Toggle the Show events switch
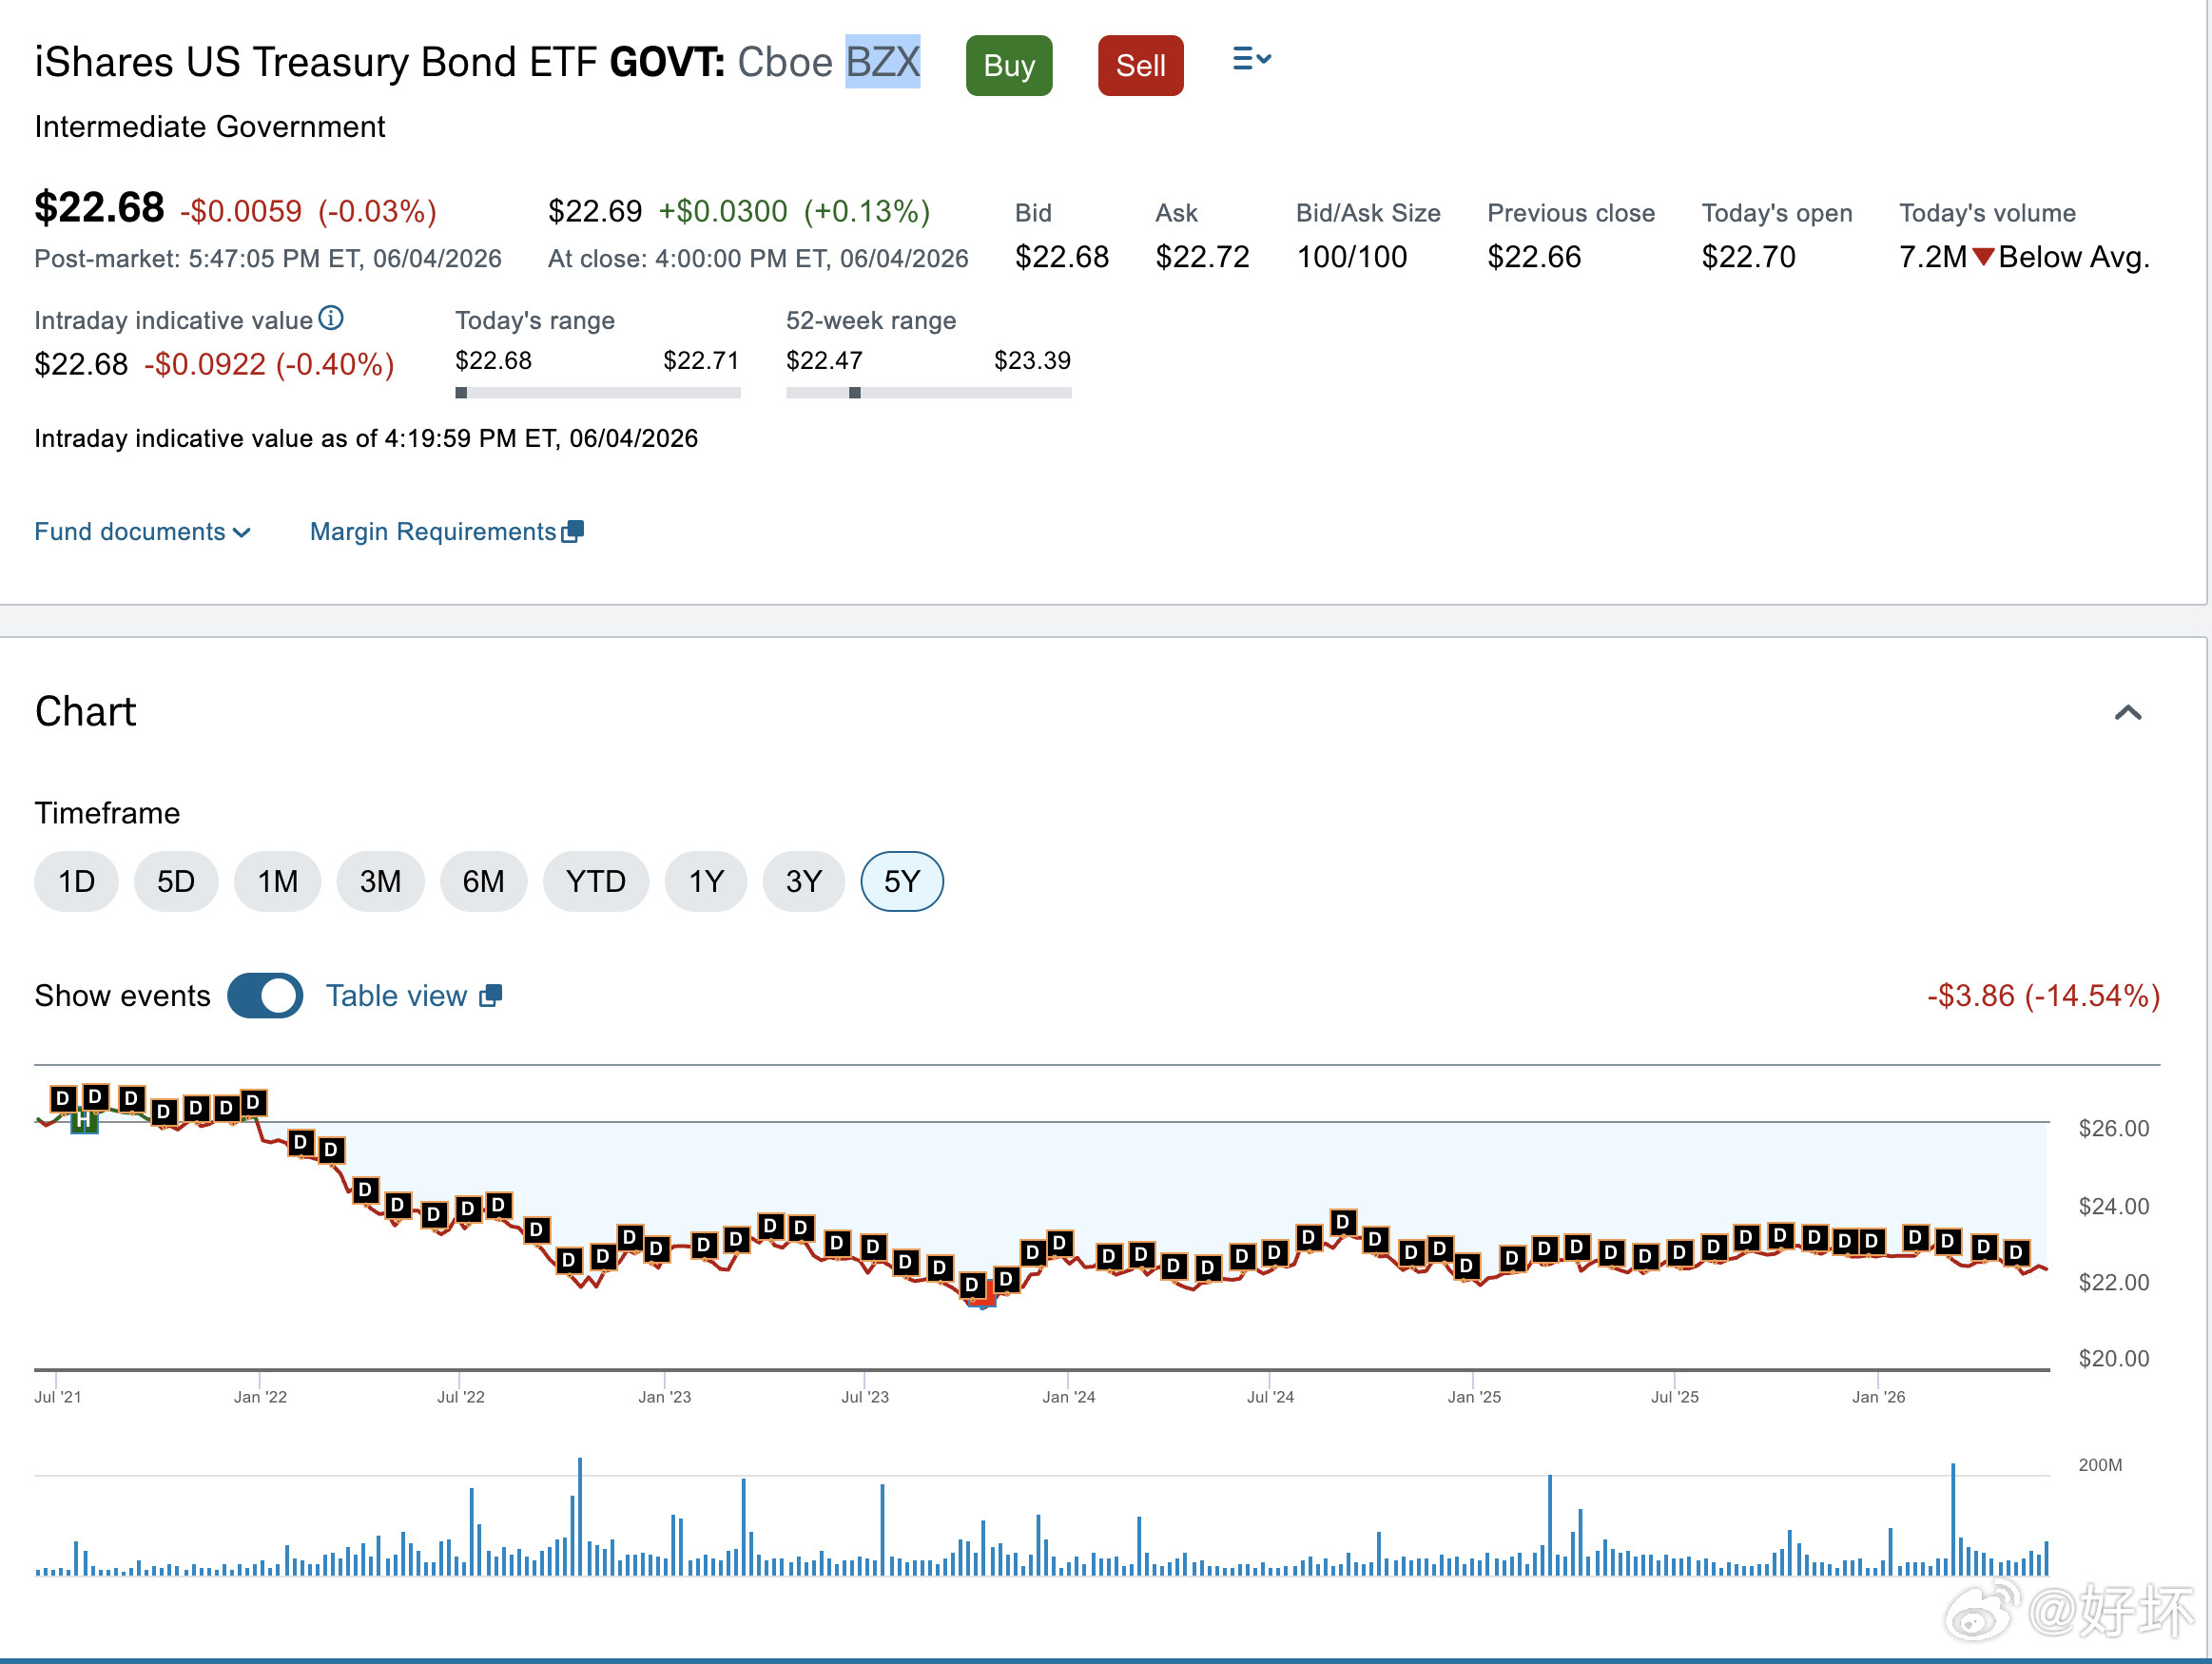2212x1664 pixels. coord(265,995)
